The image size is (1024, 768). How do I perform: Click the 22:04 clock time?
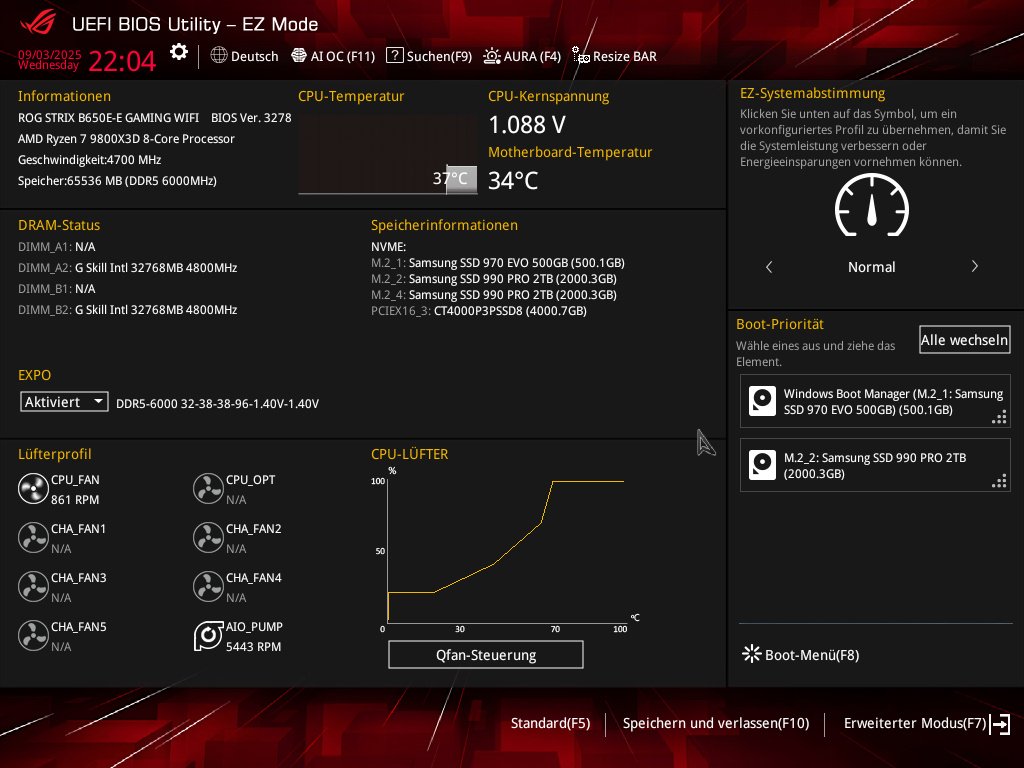(x=122, y=61)
